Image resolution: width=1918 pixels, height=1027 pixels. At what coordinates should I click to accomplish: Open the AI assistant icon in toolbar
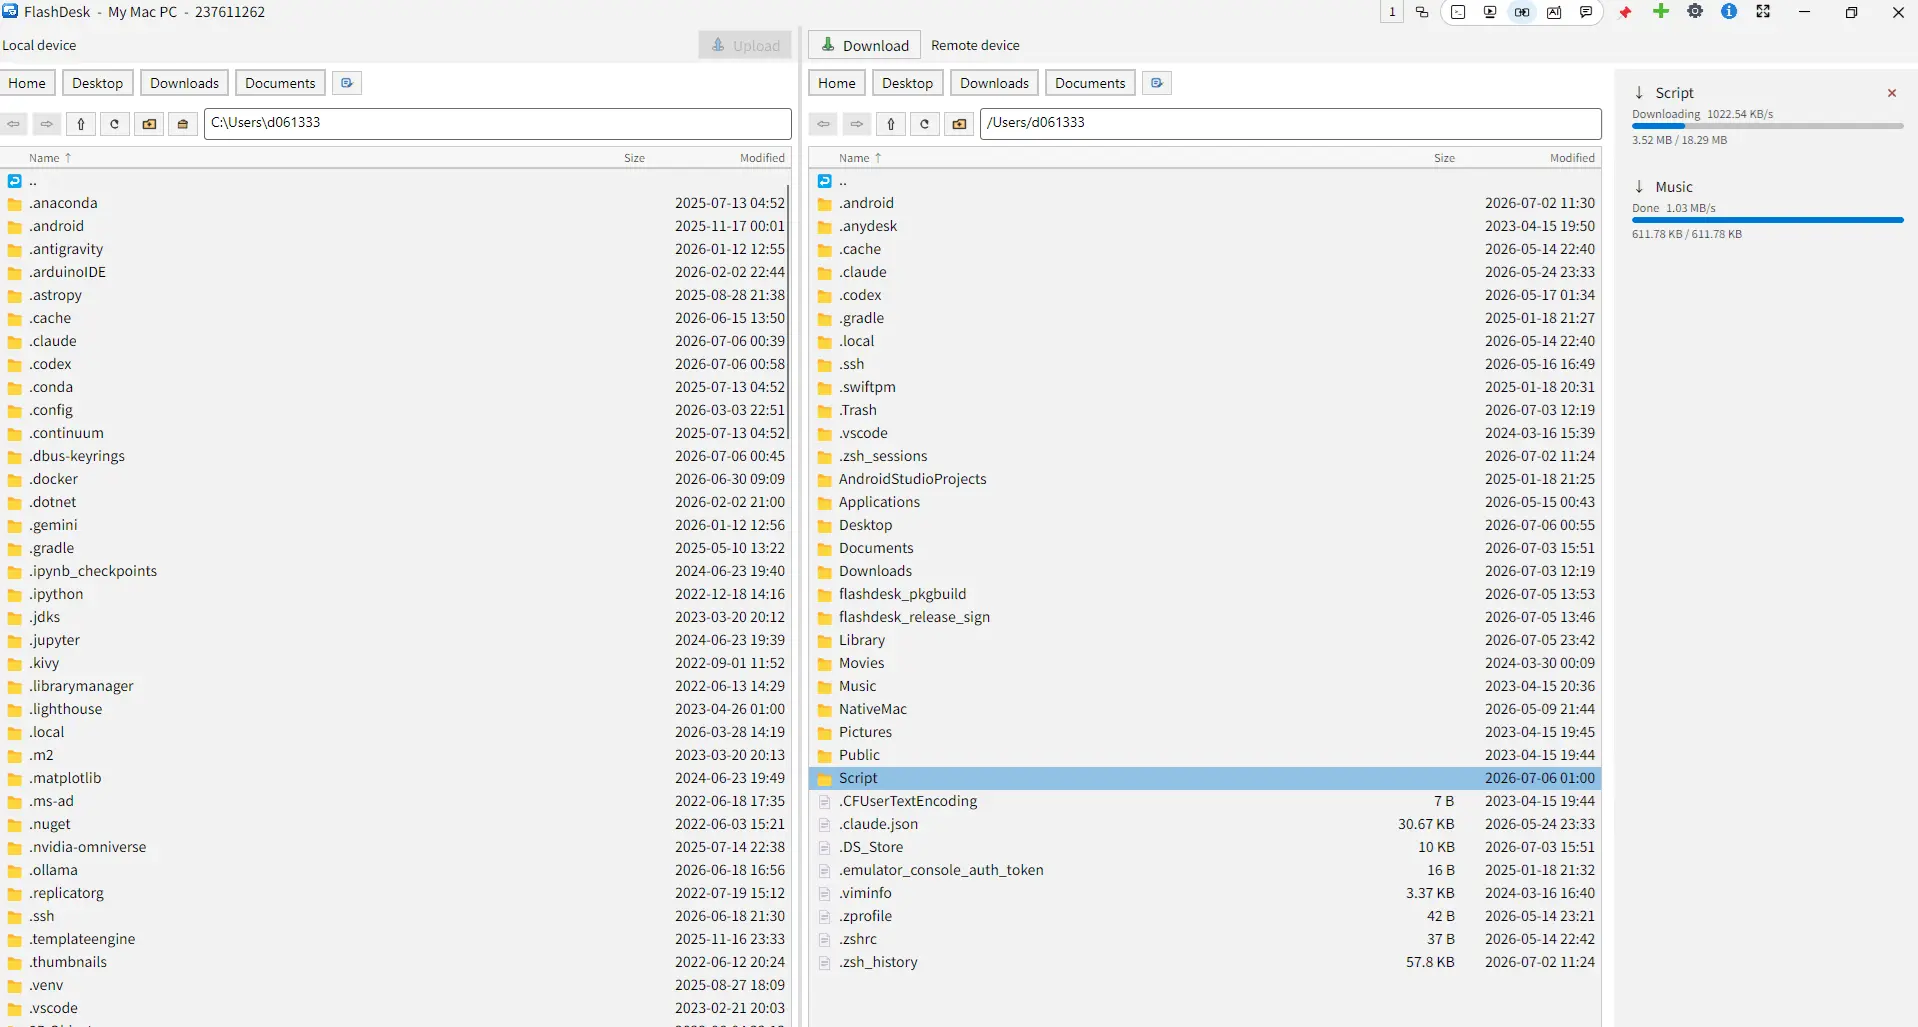[x=1554, y=12]
